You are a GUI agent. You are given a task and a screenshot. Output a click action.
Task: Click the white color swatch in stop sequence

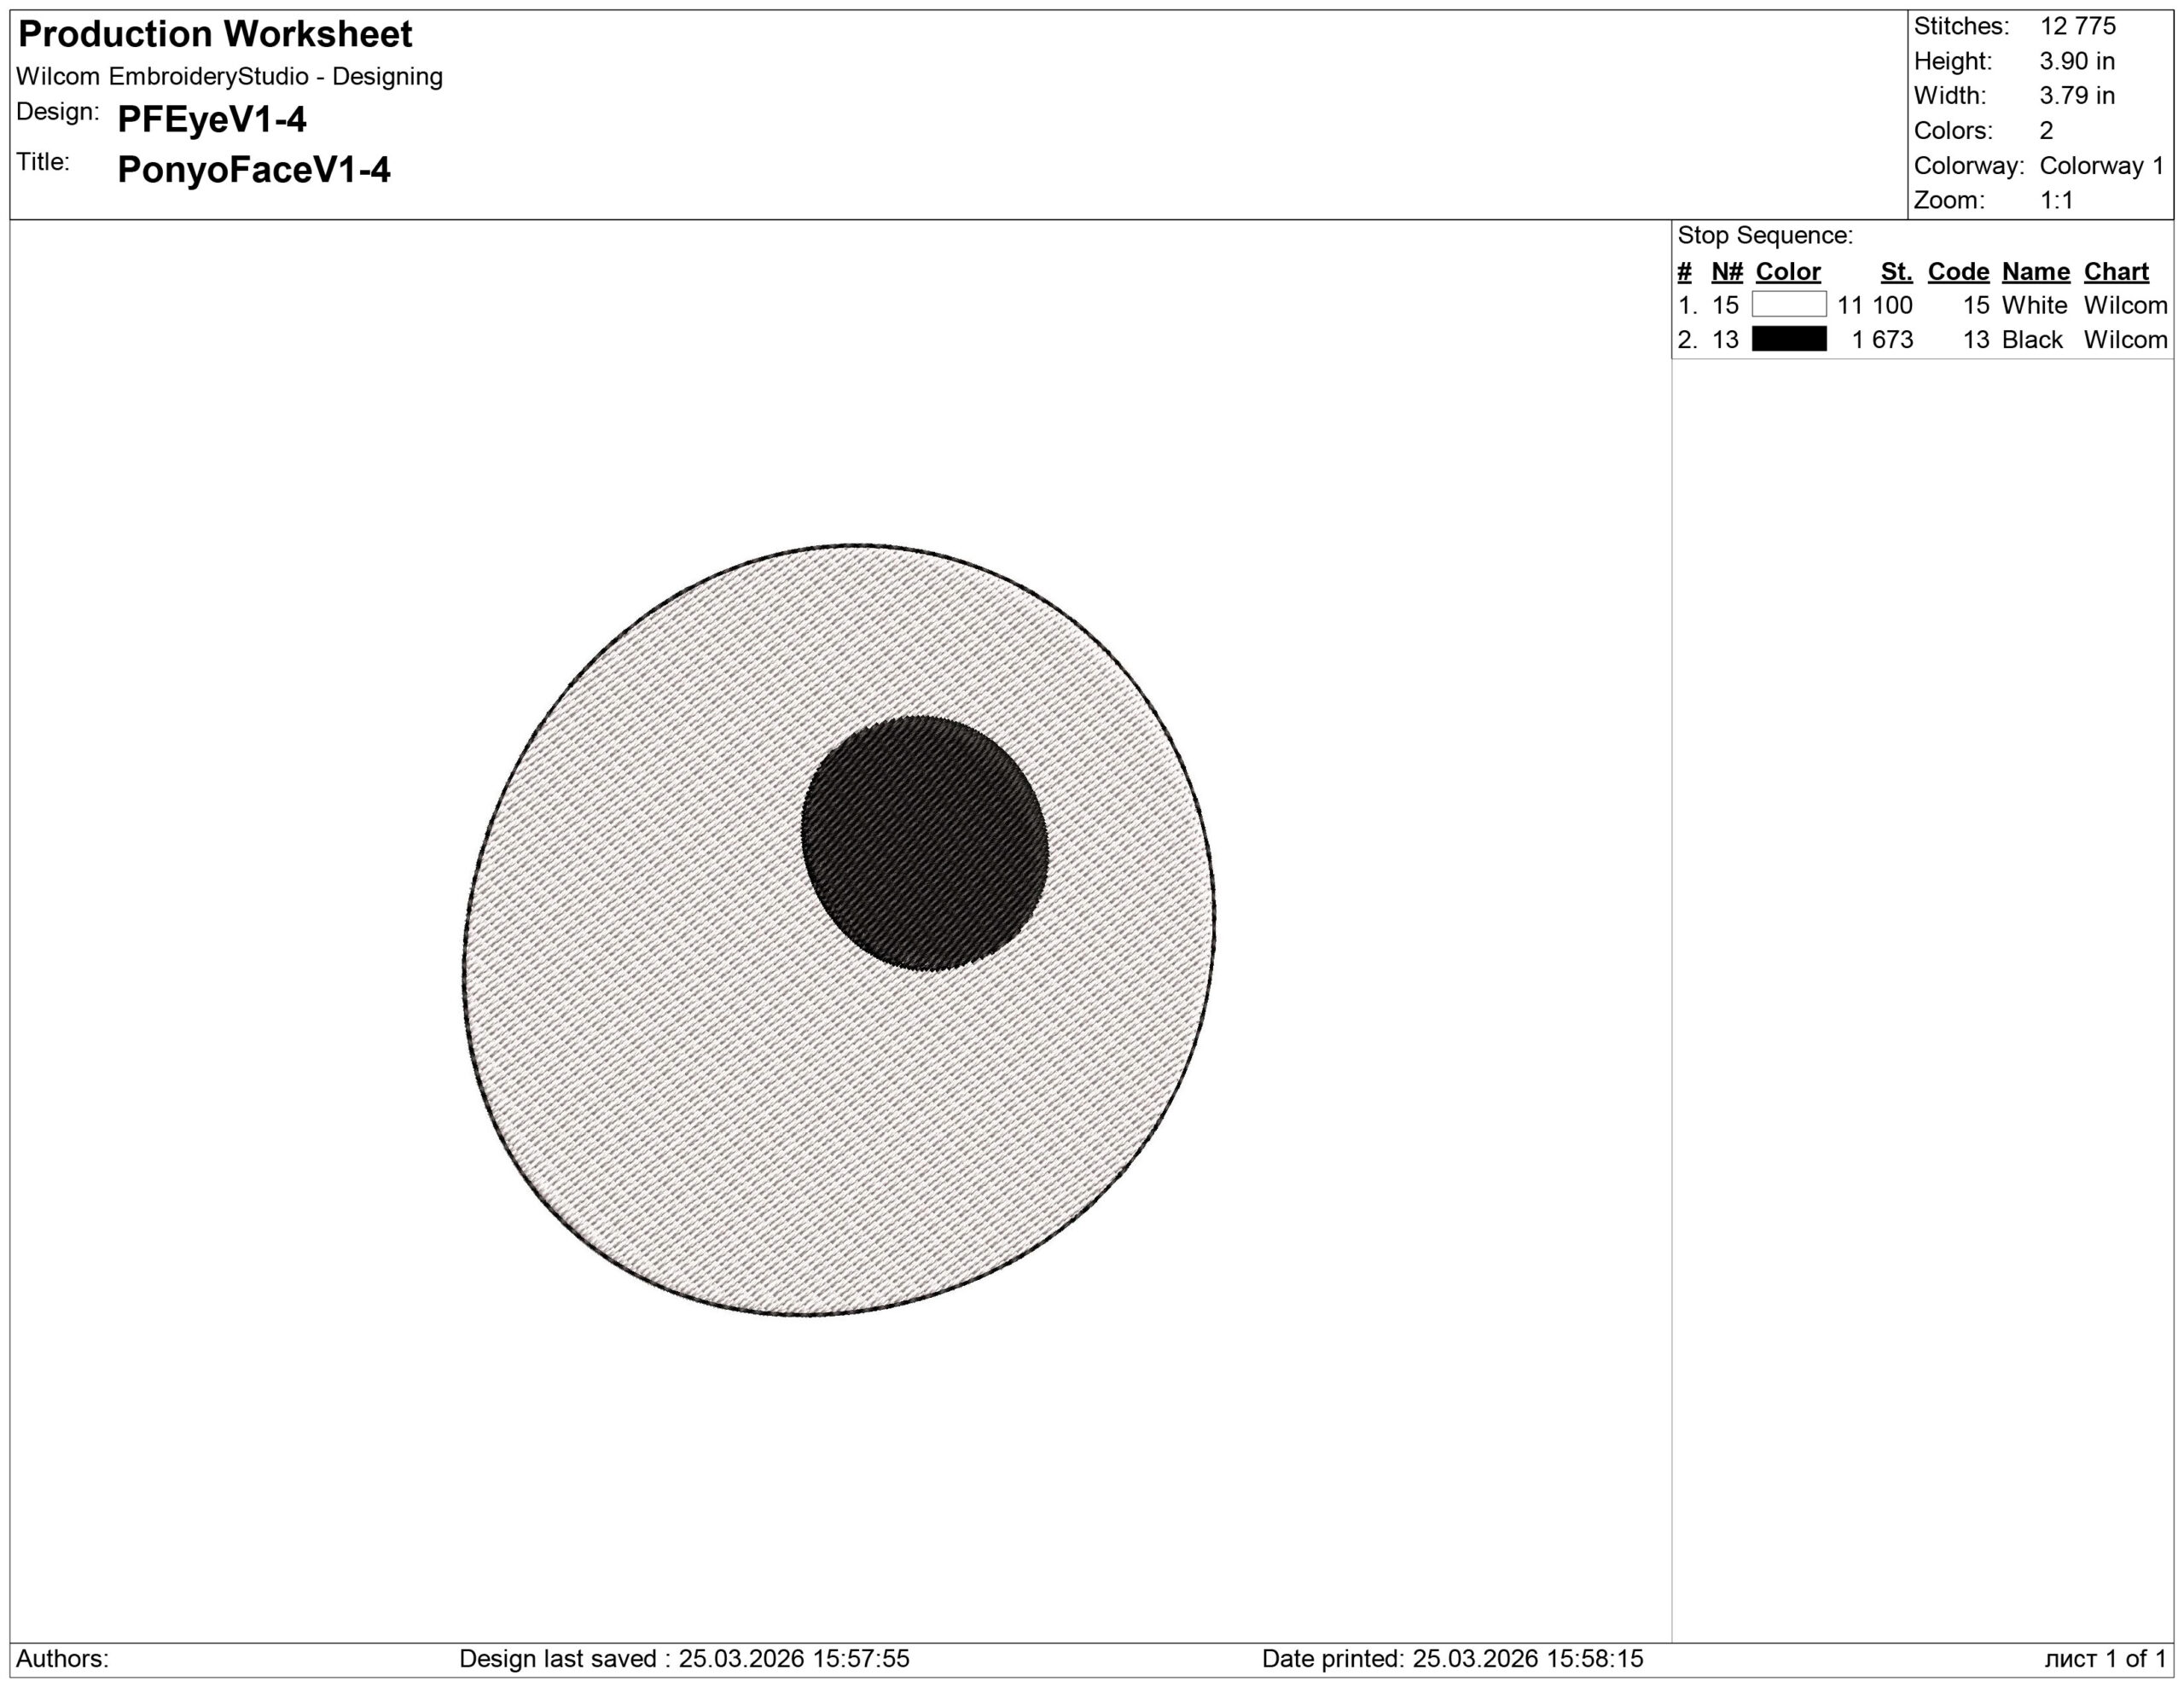[x=1788, y=304]
